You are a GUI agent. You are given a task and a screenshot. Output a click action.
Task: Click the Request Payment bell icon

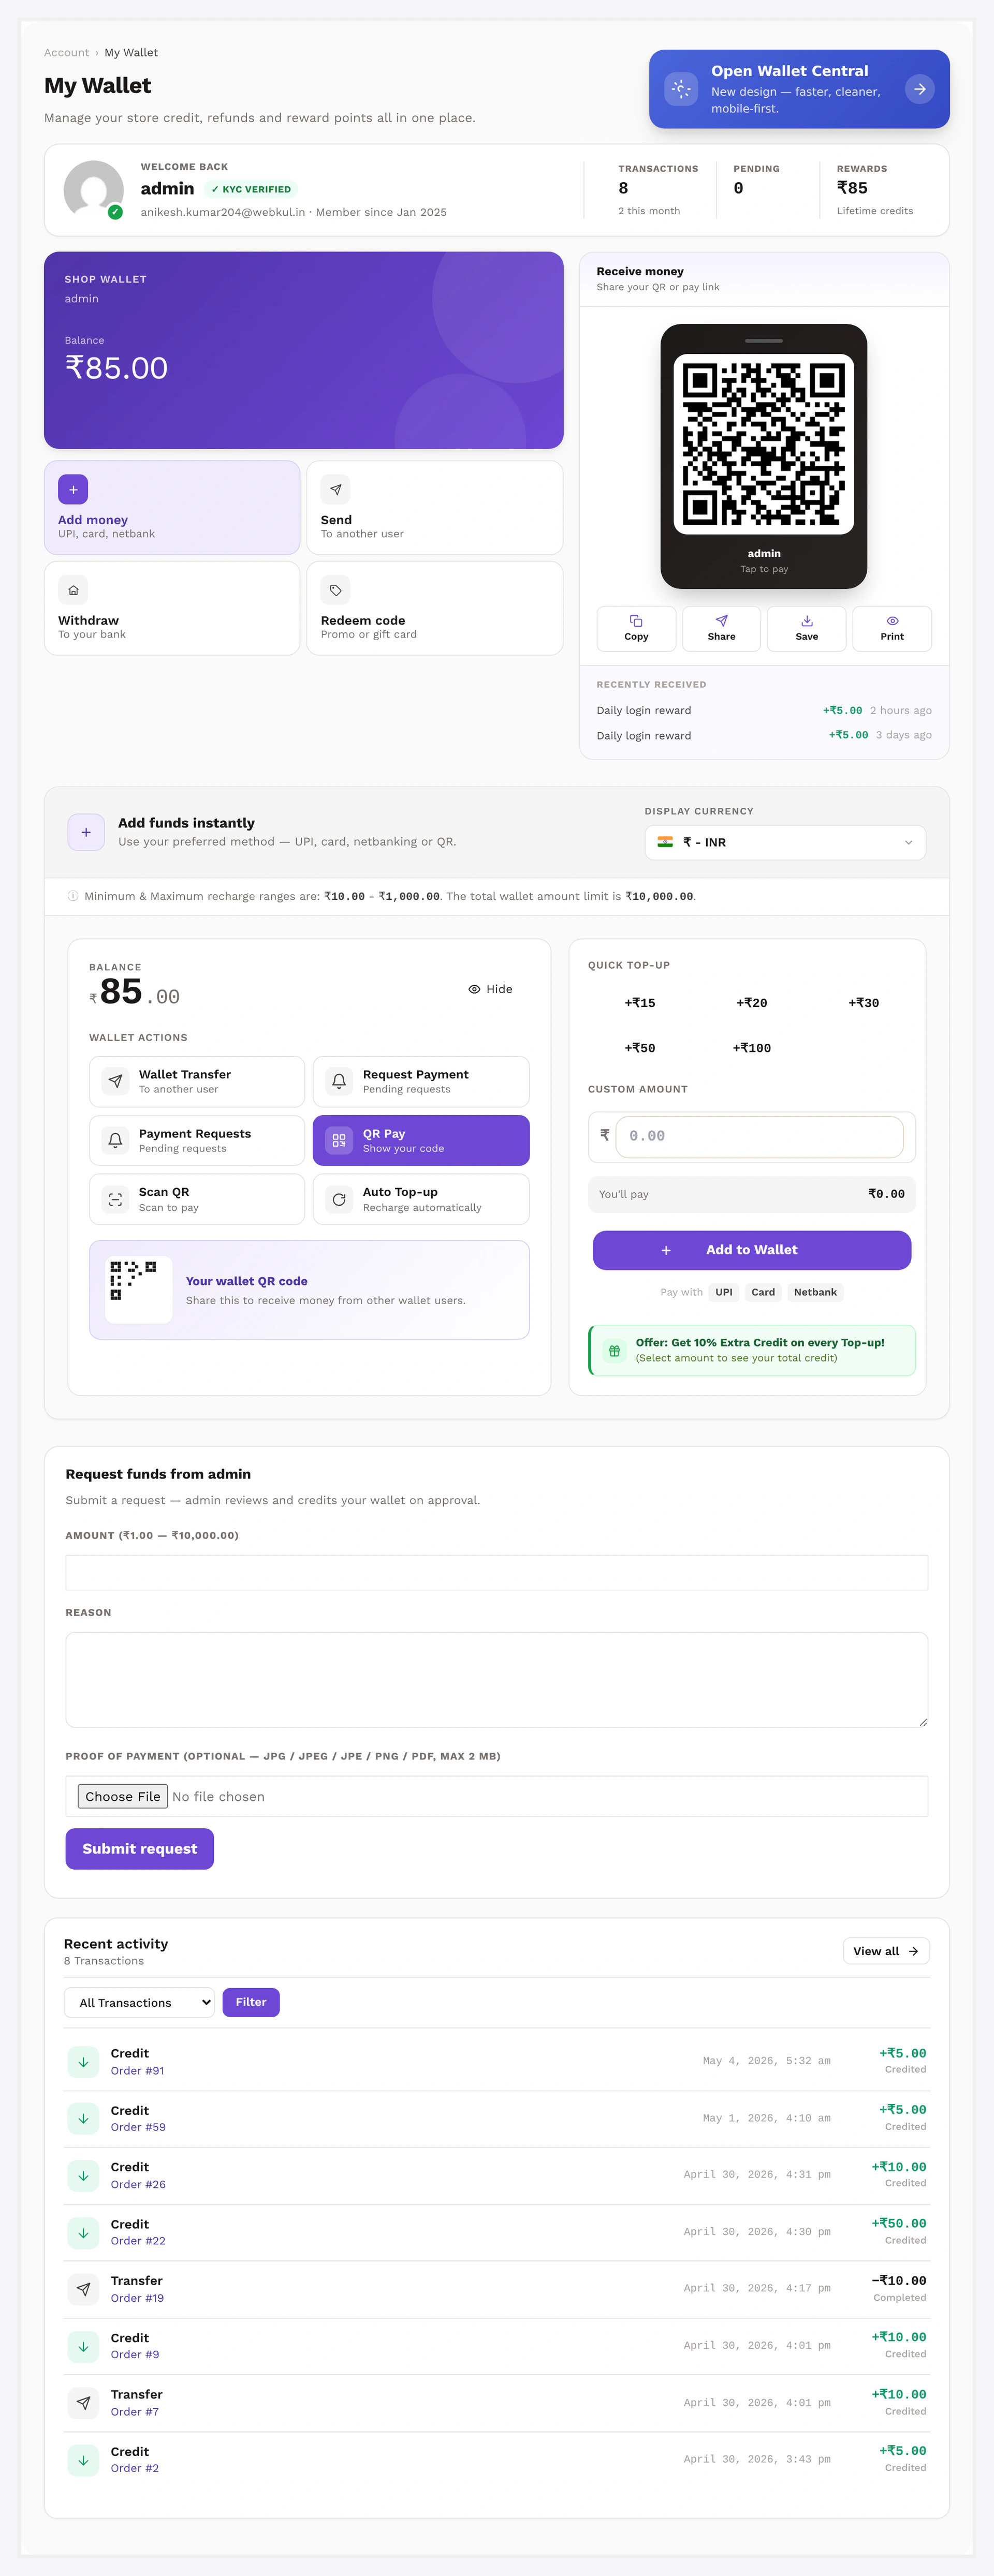(x=339, y=1081)
